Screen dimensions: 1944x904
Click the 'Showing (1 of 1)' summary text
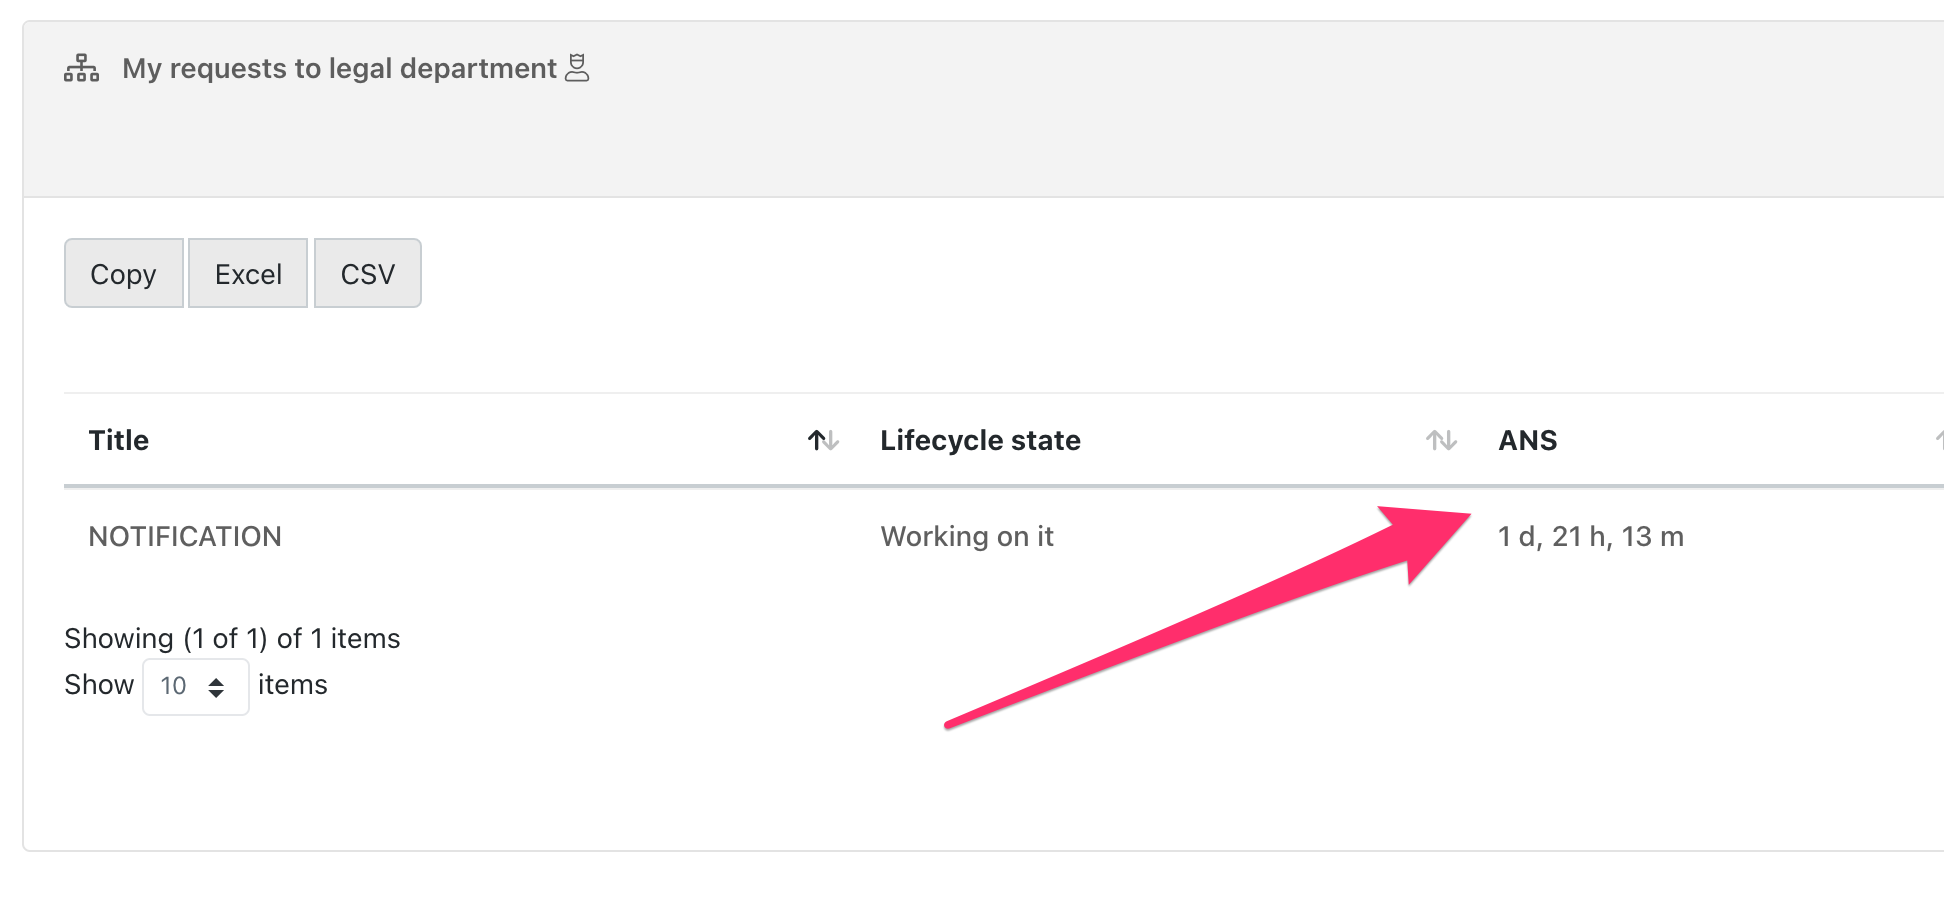232,638
